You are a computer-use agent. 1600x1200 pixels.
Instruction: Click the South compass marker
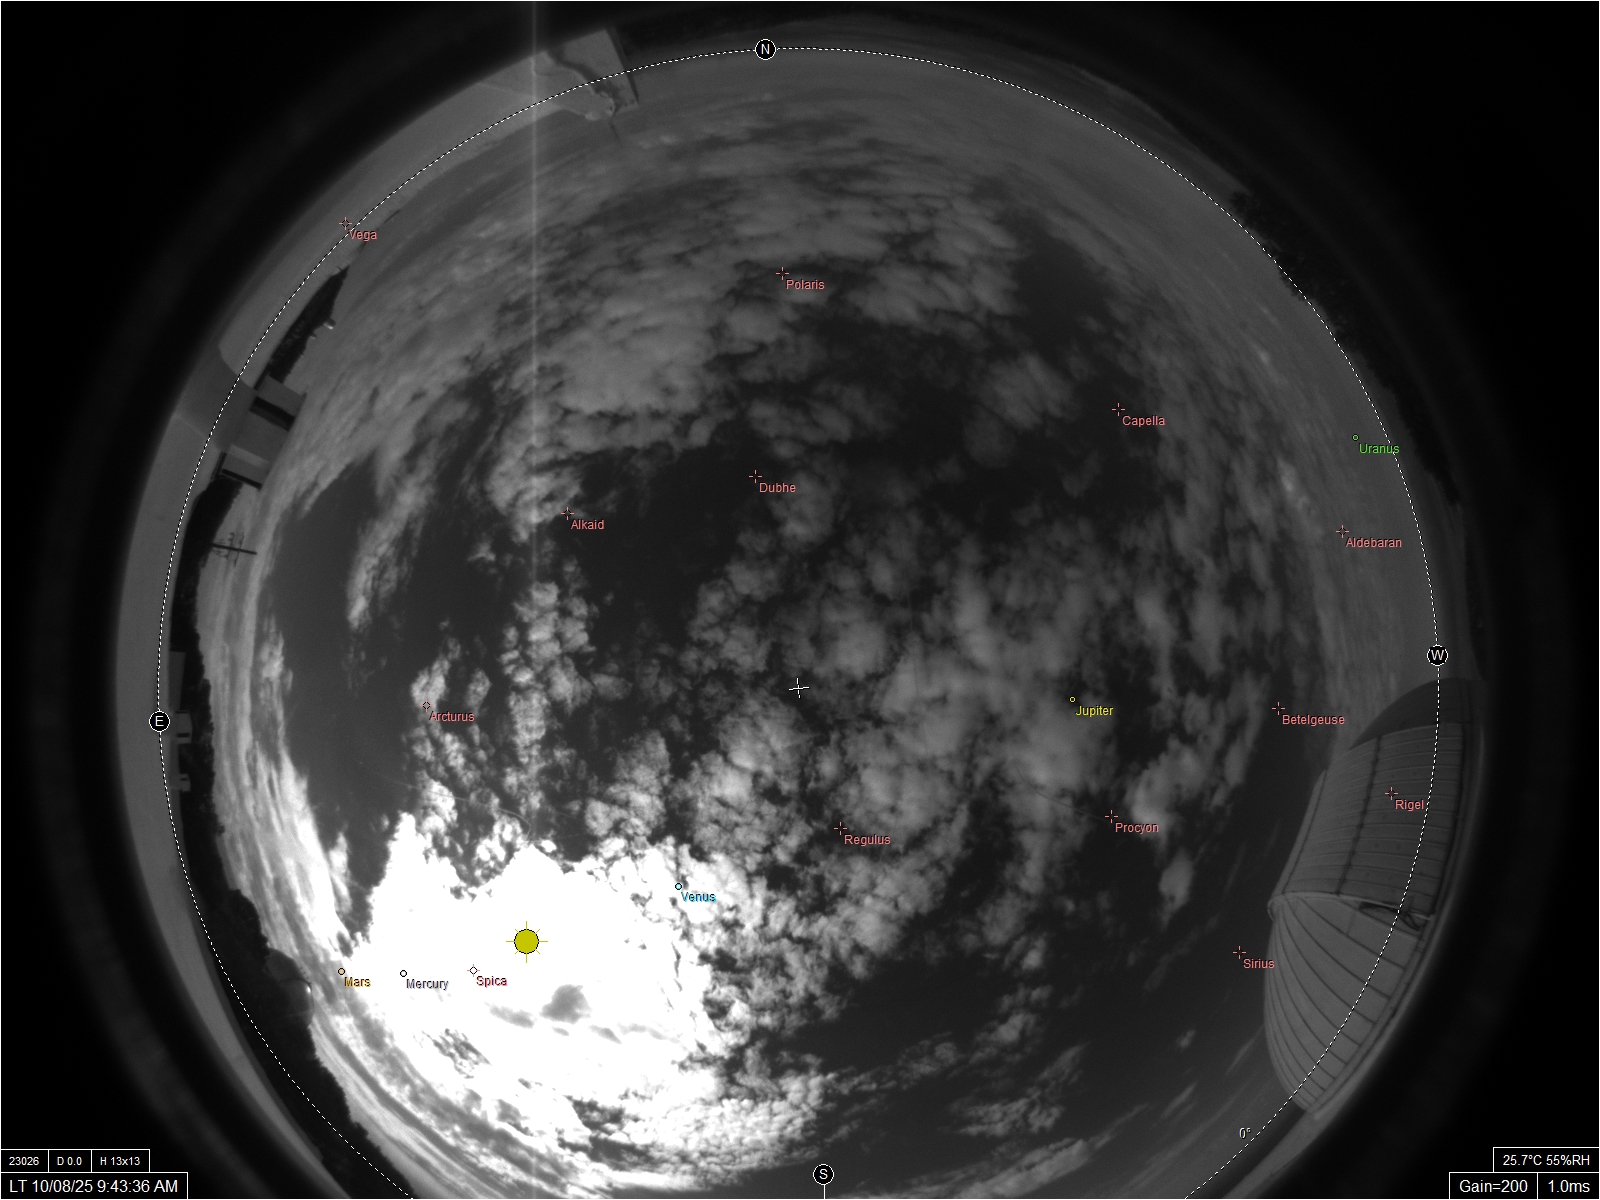pos(823,1174)
